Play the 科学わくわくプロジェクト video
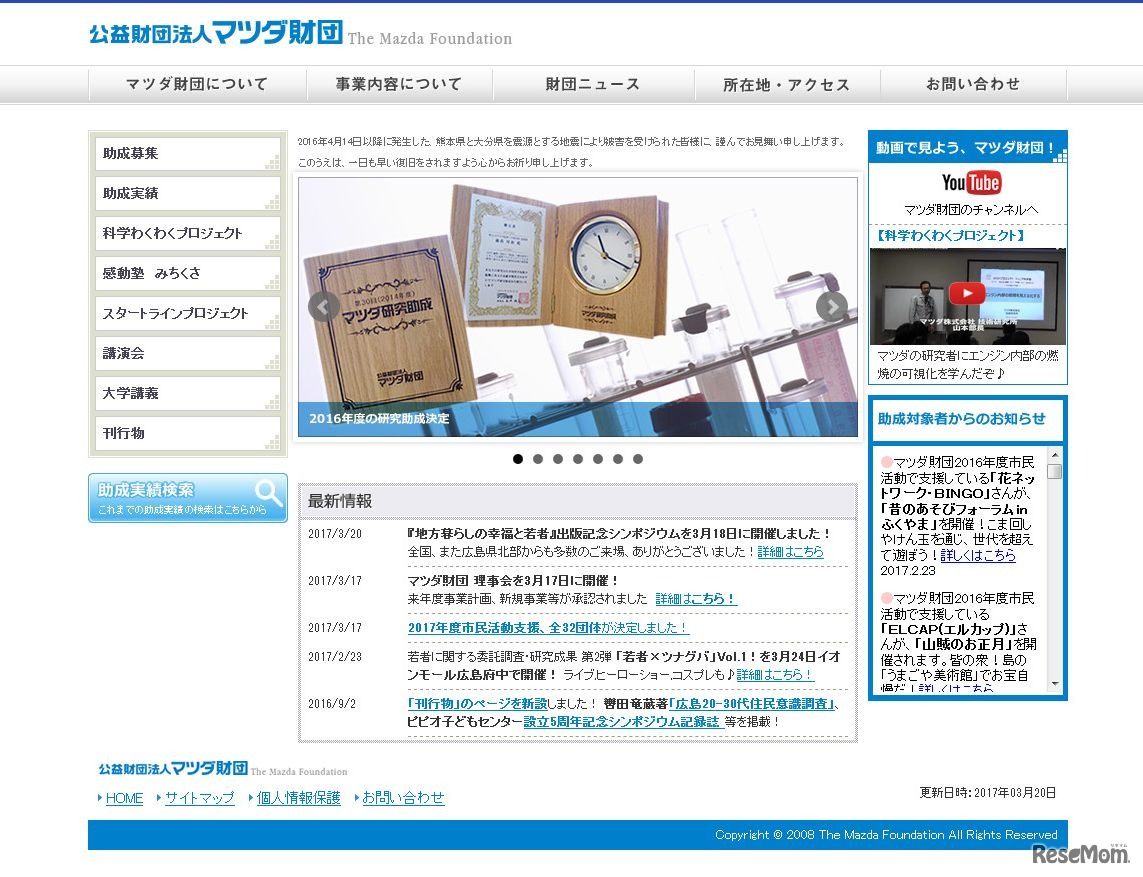1143x877 pixels. 966,293
